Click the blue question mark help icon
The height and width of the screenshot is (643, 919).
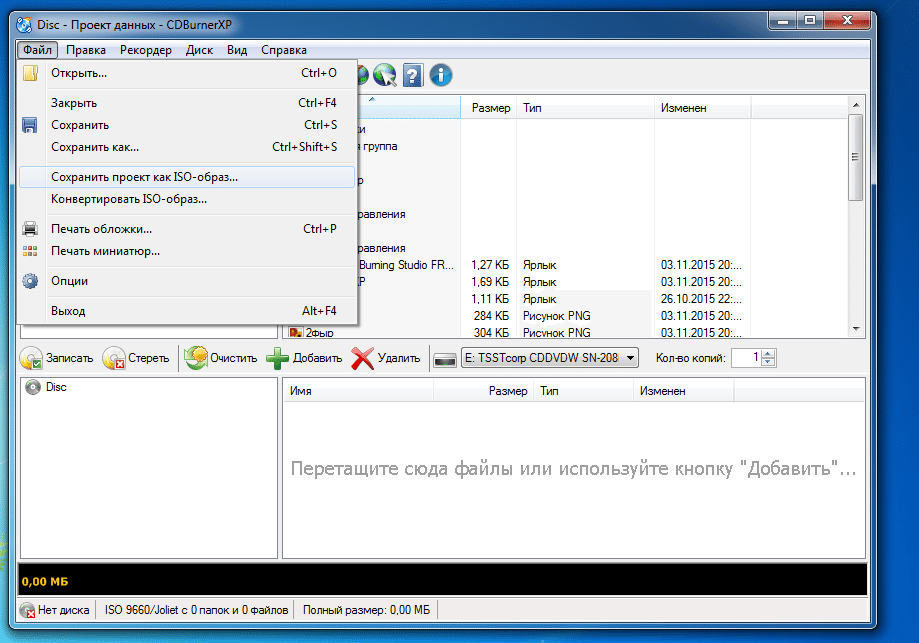412,75
